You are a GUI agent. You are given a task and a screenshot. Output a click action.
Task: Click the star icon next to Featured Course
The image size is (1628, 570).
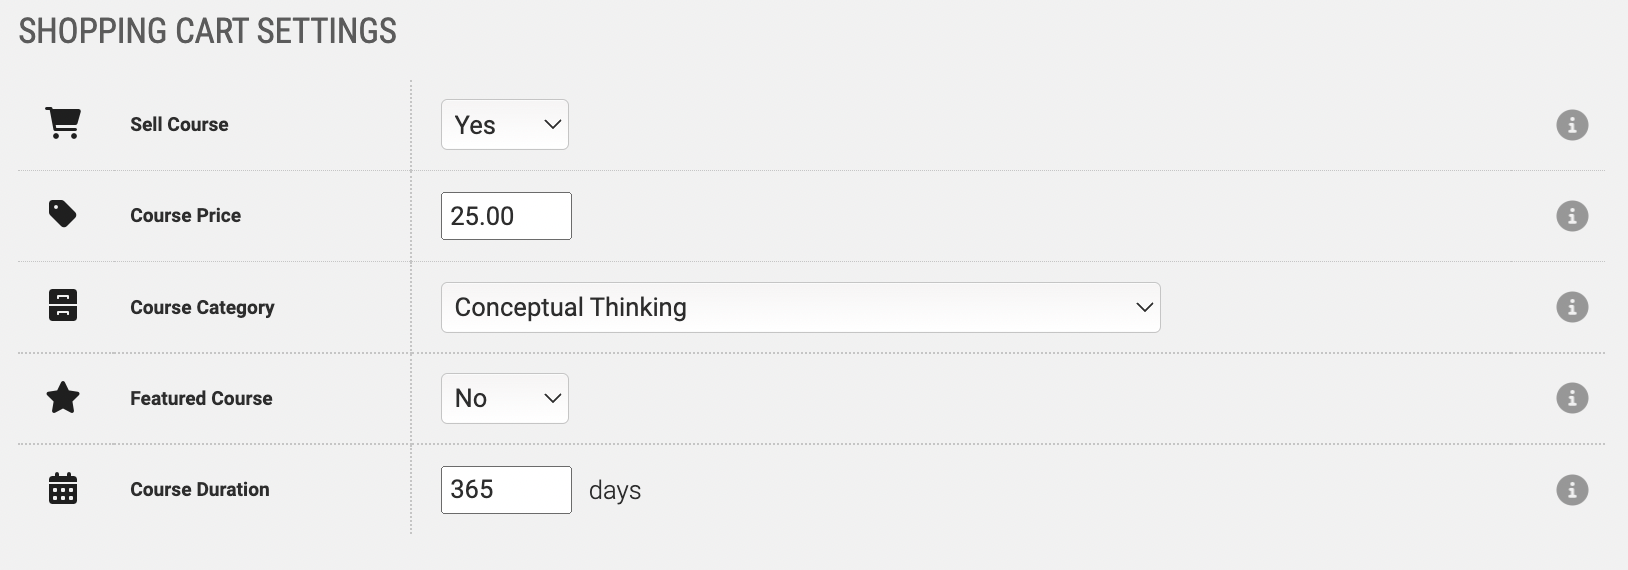coord(63,398)
